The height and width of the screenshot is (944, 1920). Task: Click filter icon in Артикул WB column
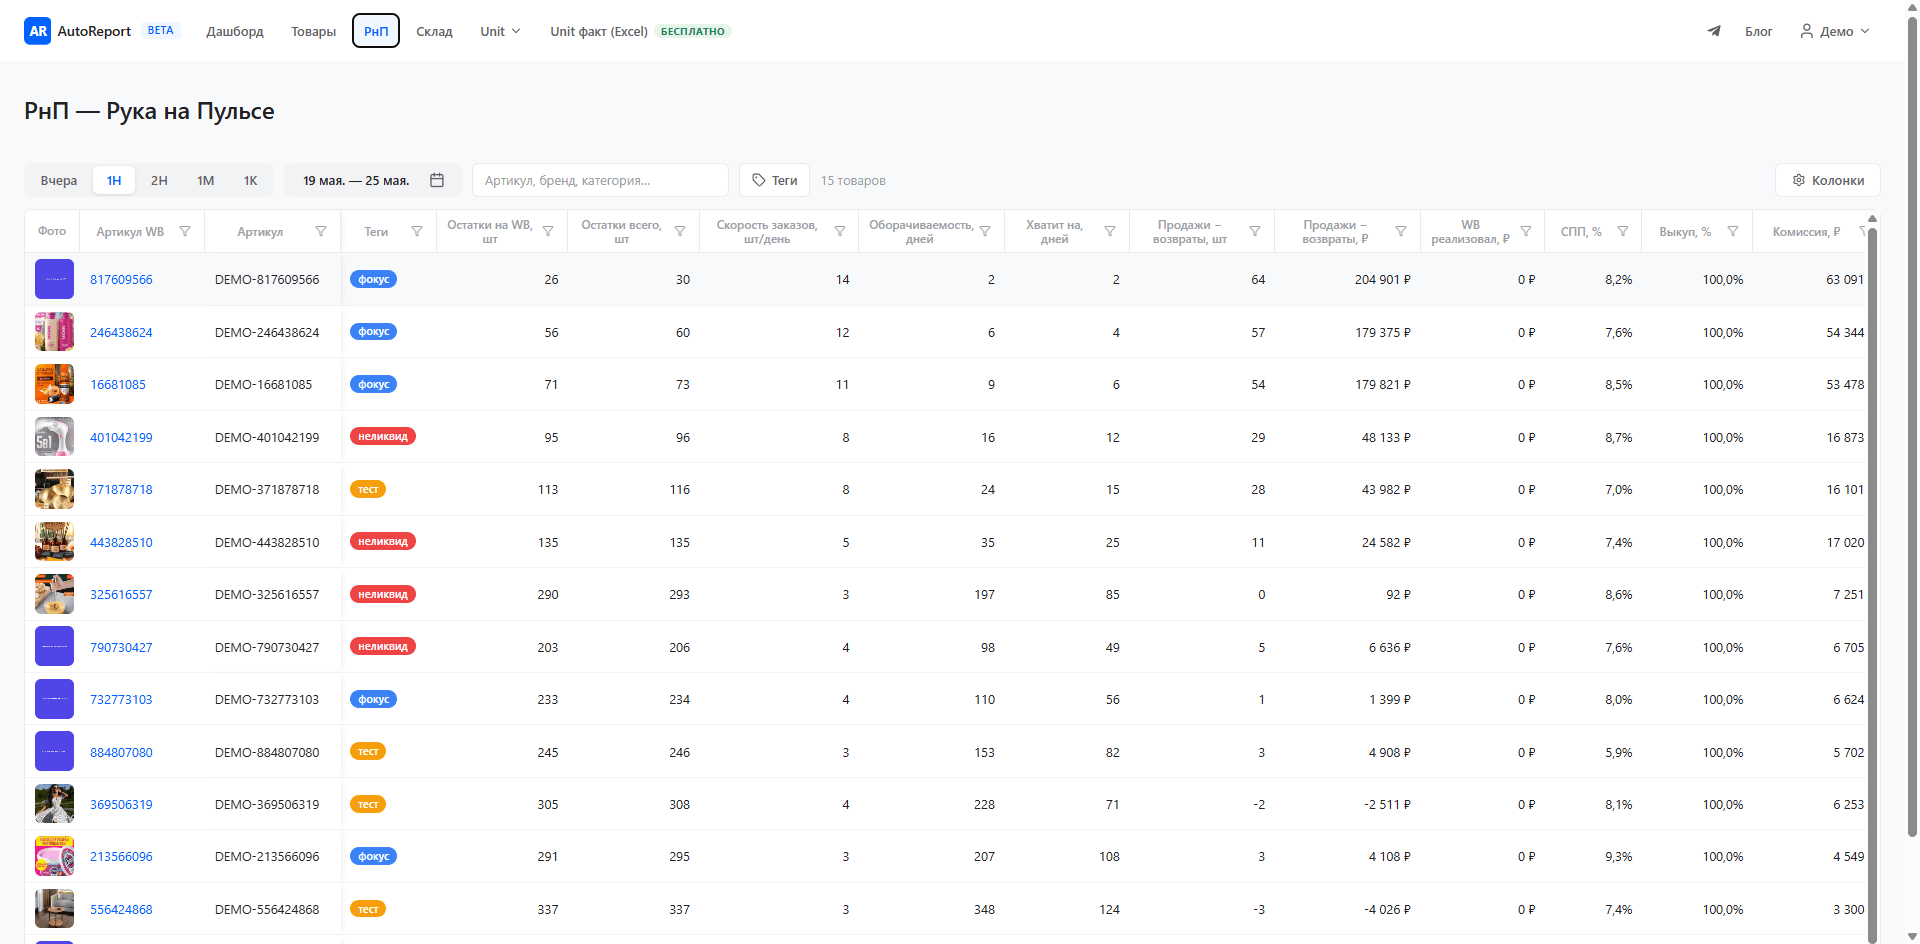tap(185, 231)
